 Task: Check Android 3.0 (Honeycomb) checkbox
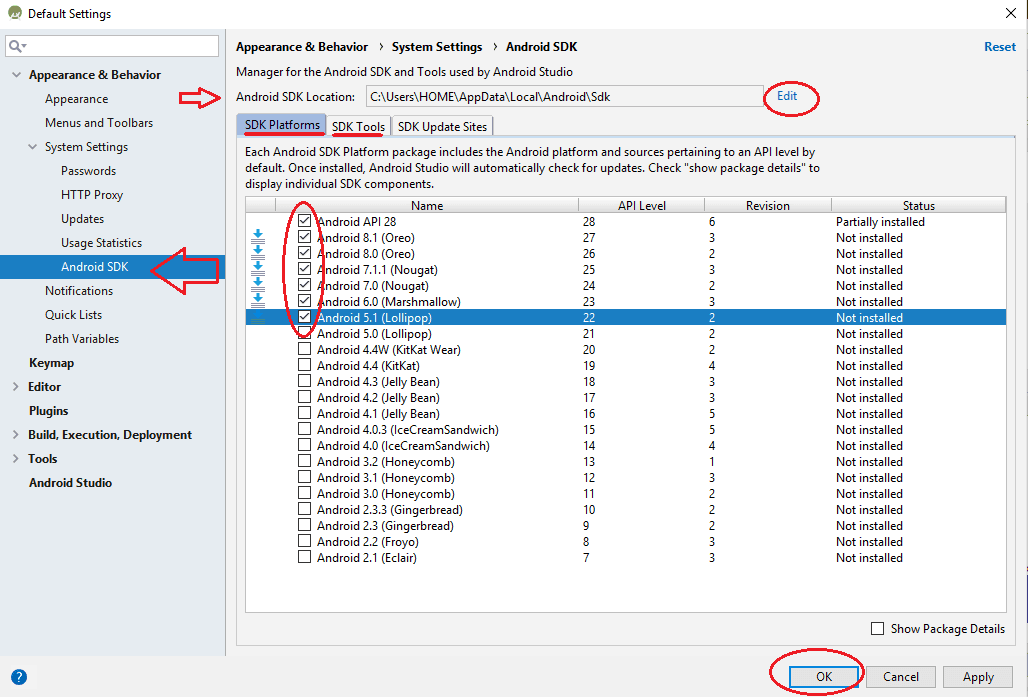tap(304, 493)
